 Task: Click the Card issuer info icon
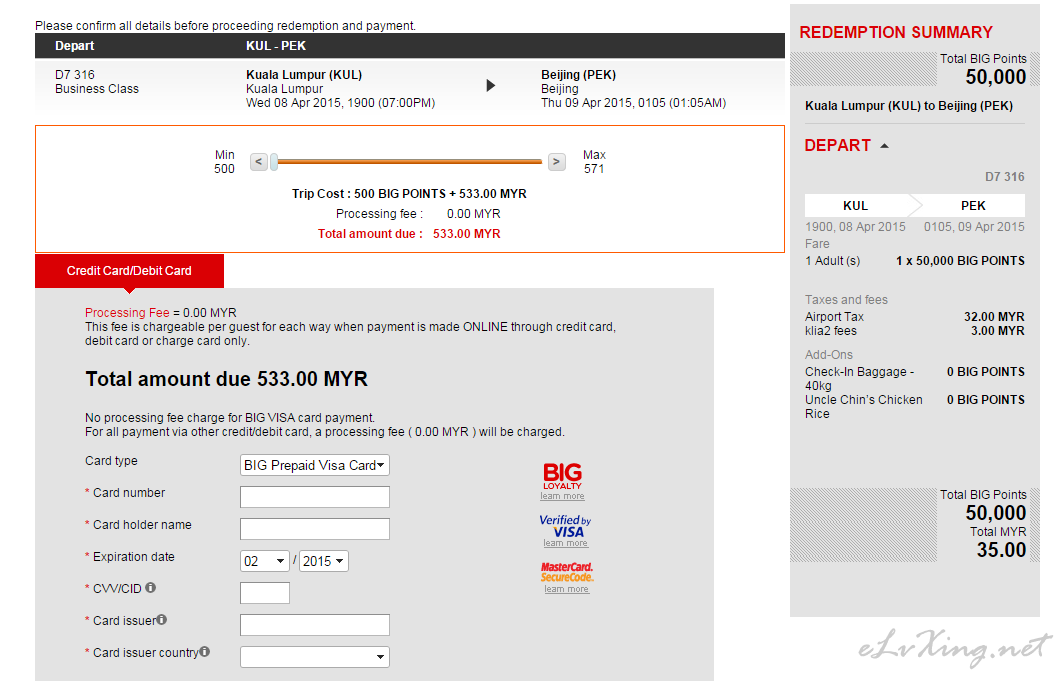click(x=161, y=619)
